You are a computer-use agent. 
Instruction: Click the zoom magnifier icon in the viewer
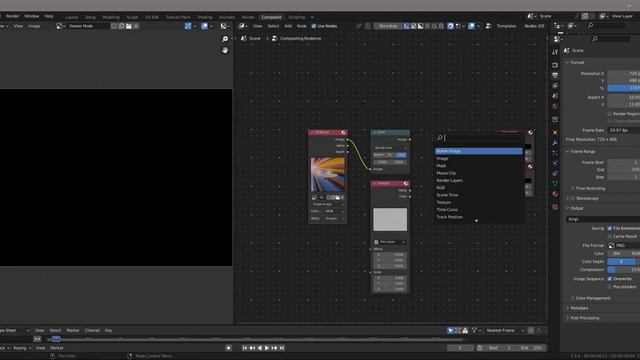point(225,39)
